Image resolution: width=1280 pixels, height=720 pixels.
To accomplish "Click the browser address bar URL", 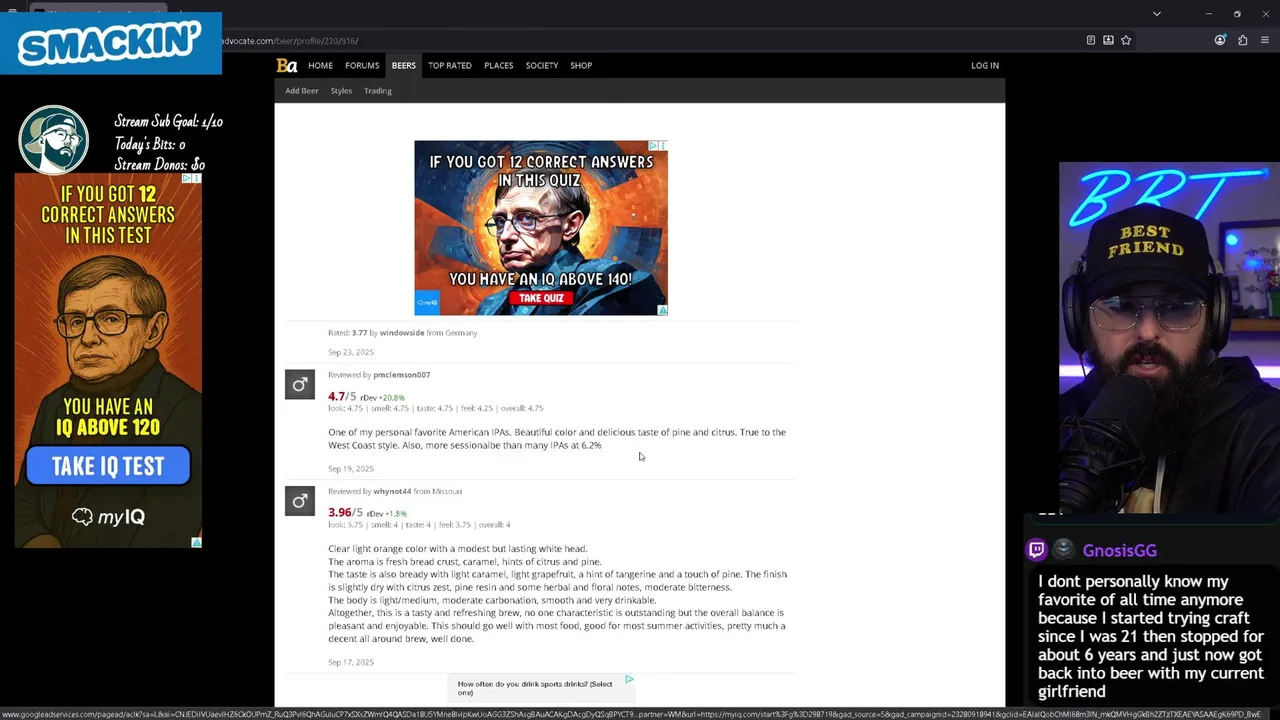I will click(290, 41).
